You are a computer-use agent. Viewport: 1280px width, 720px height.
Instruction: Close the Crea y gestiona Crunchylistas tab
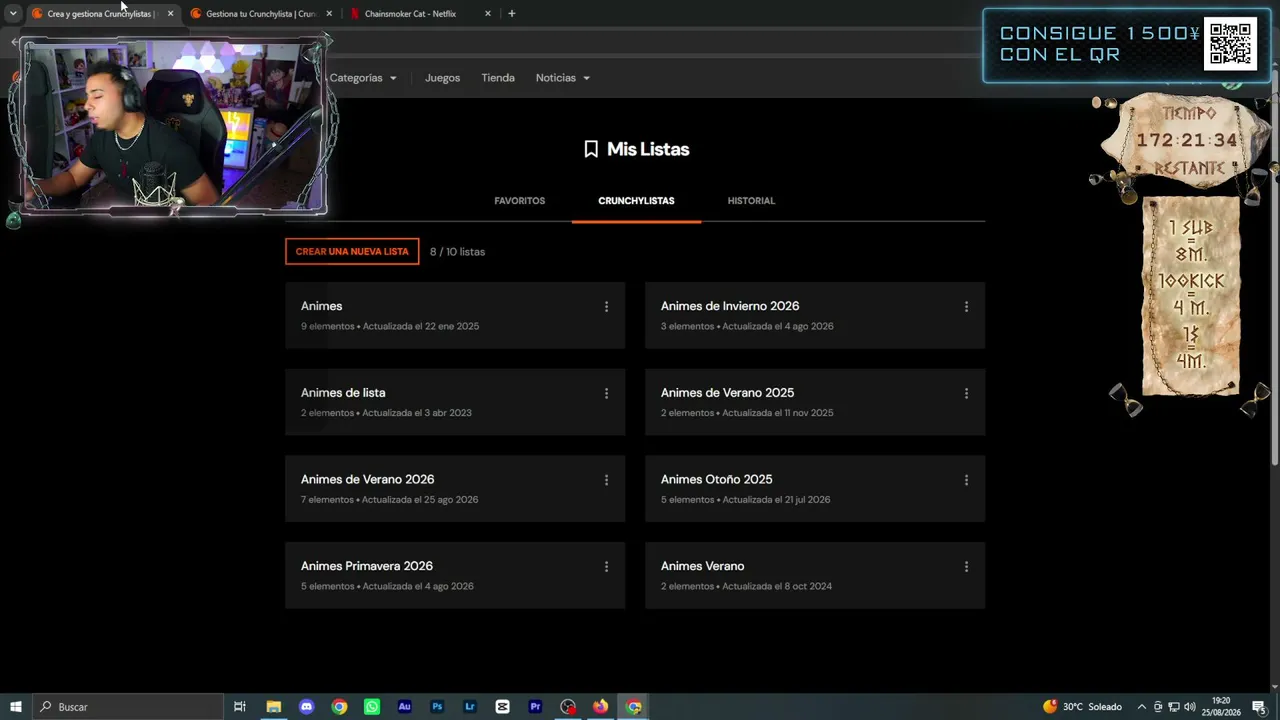170,14
